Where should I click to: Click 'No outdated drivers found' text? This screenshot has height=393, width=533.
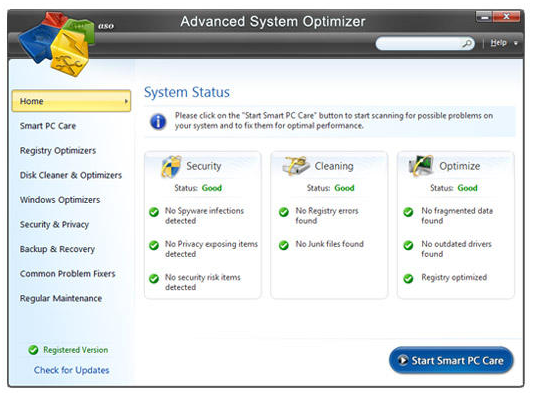point(457,249)
